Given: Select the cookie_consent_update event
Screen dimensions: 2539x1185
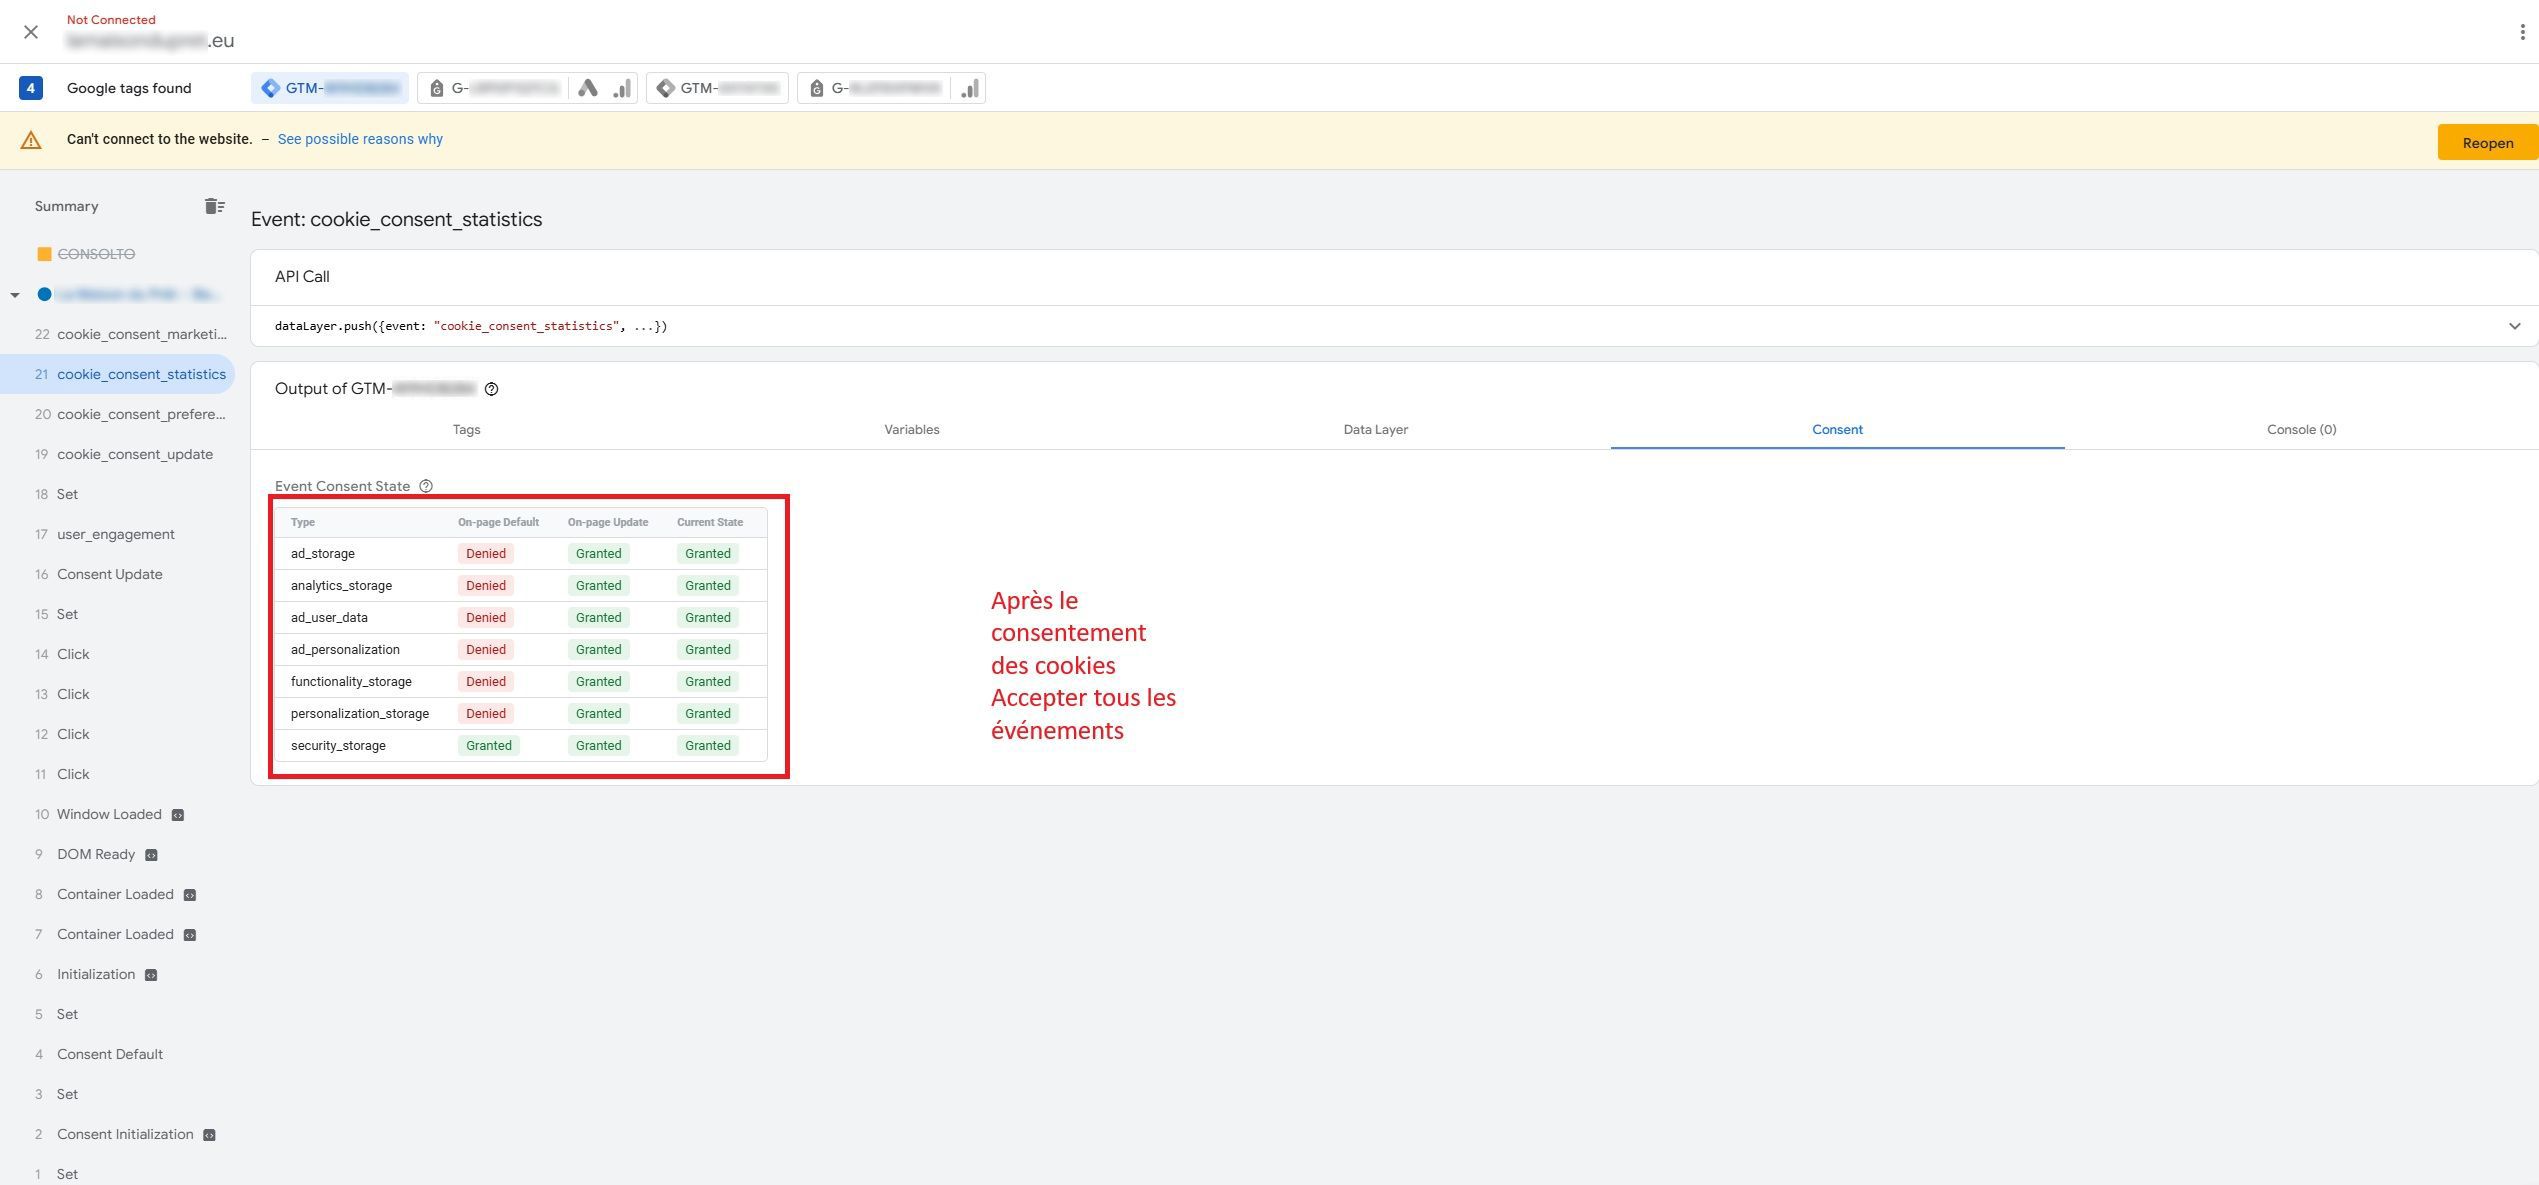Looking at the screenshot, I should pyautogui.click(x=135, y=454).
